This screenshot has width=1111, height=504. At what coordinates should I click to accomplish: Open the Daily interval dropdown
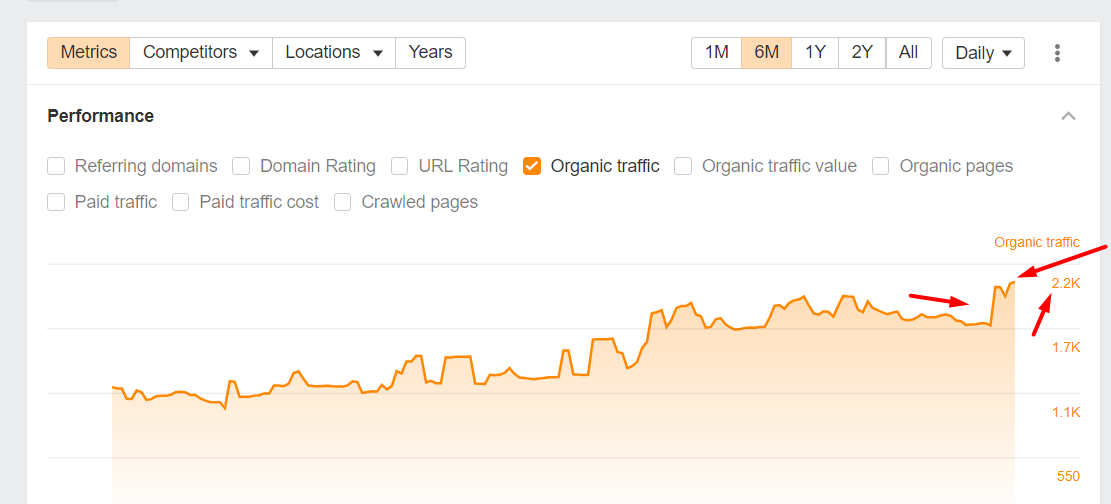click(x=983, y=53)
